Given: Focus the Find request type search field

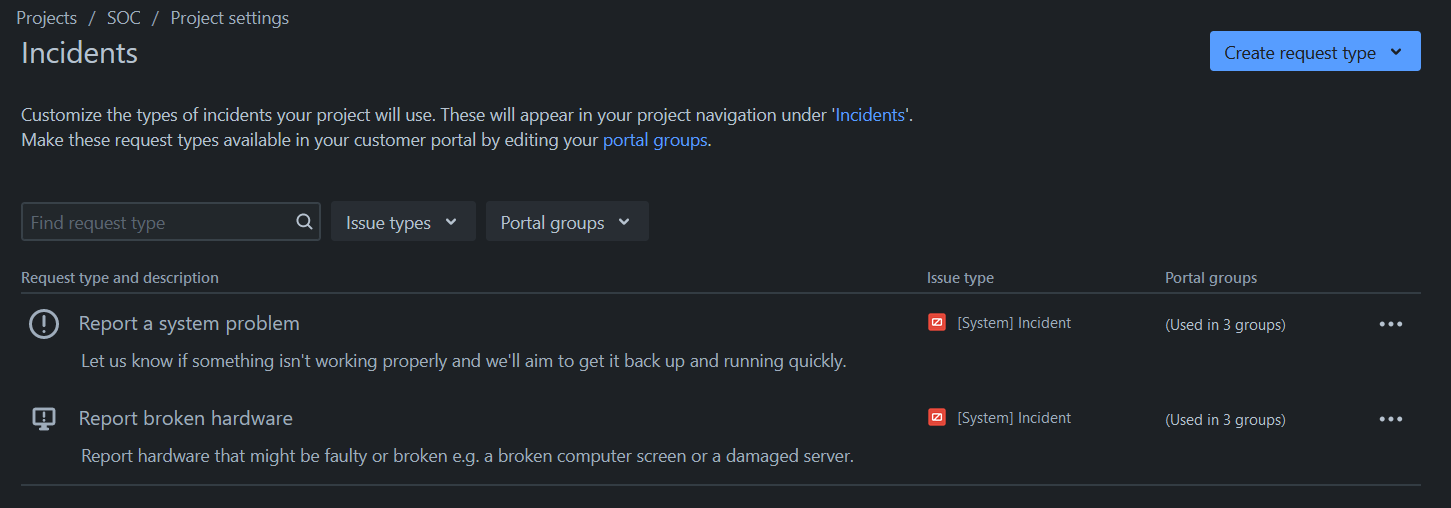Looking at the screenshot, I should (x=160, y=222).
